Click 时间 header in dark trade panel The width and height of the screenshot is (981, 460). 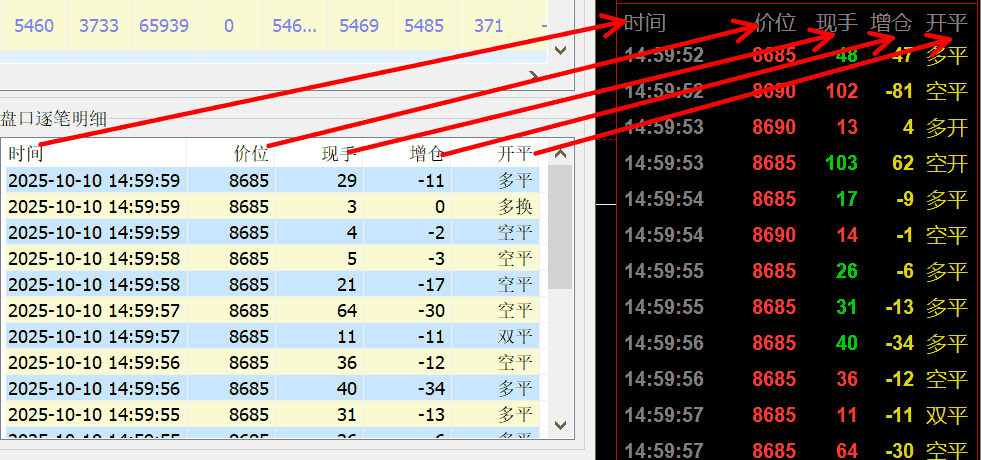point(645,23)
